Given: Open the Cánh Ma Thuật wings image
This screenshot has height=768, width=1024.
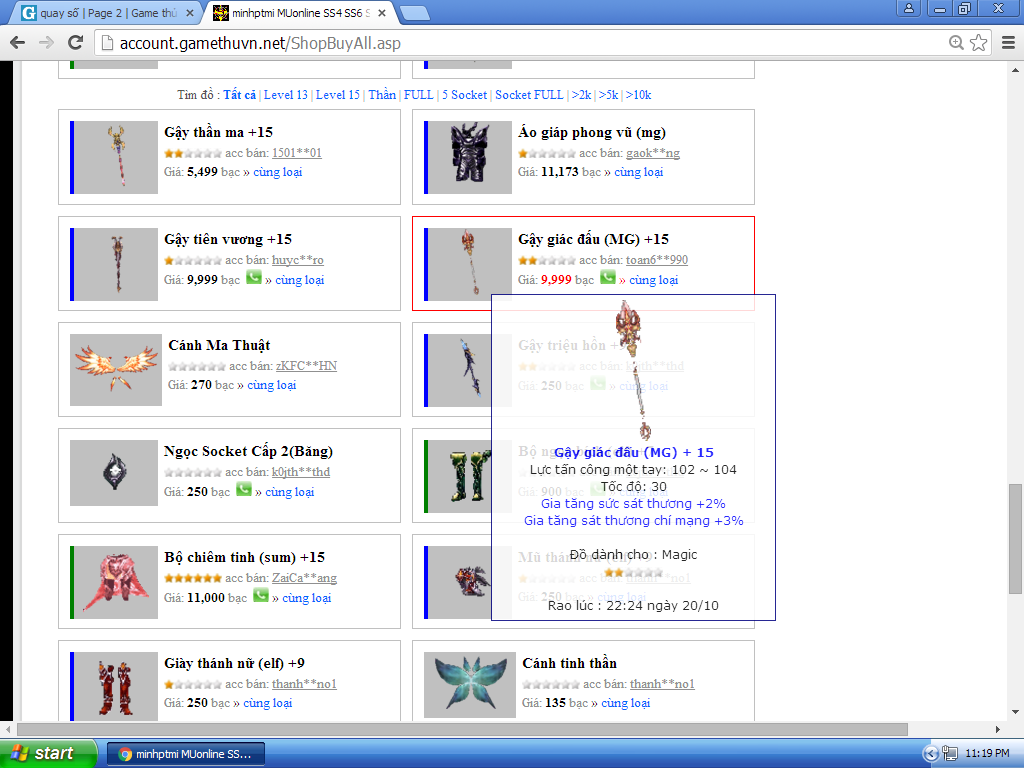Looking at the screenshot, I should pyautogui.click(x=116, y=370).
